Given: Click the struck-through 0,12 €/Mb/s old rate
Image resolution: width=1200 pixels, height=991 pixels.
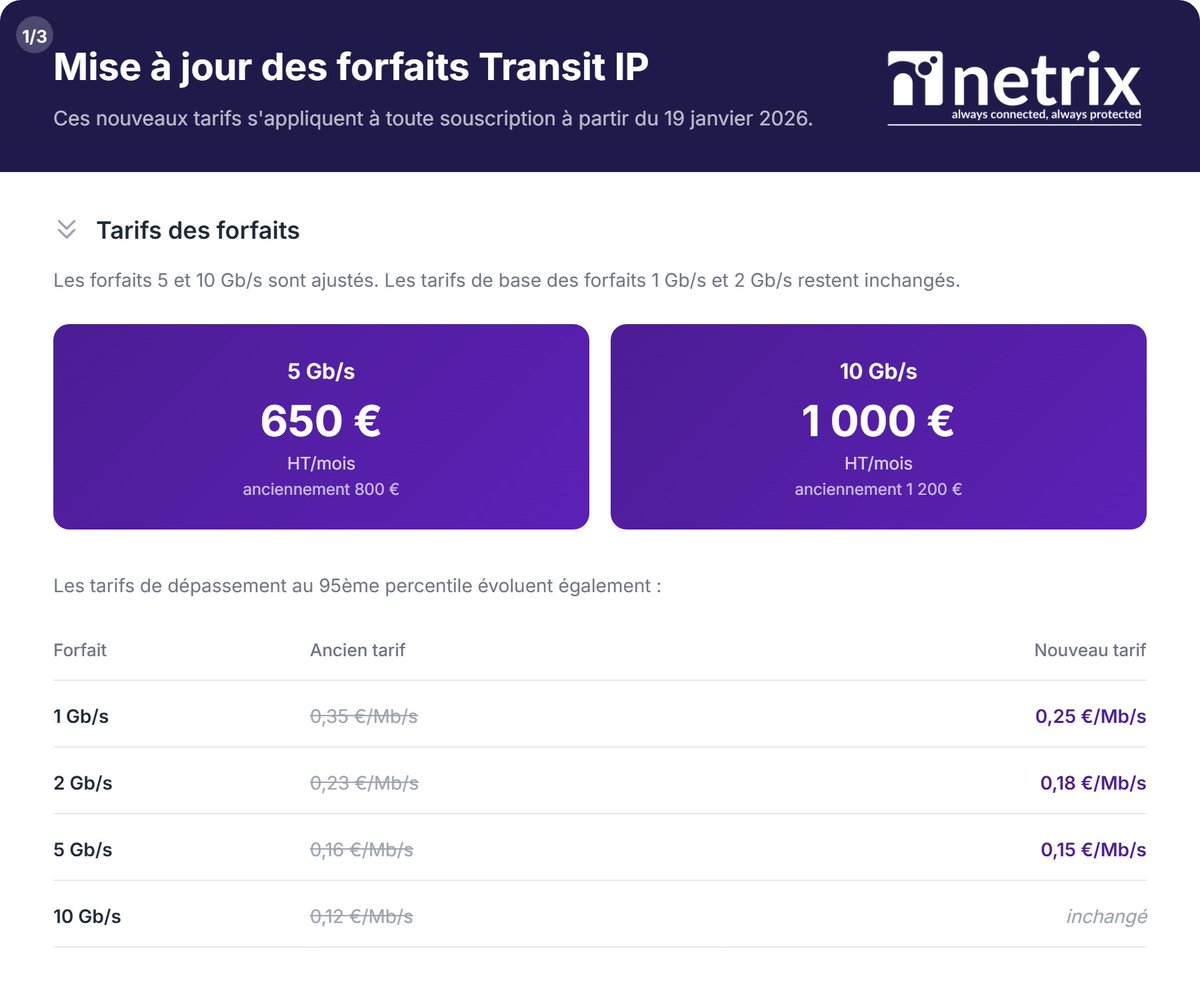Looking at the screenshot, I should click(x=362, y=916).
